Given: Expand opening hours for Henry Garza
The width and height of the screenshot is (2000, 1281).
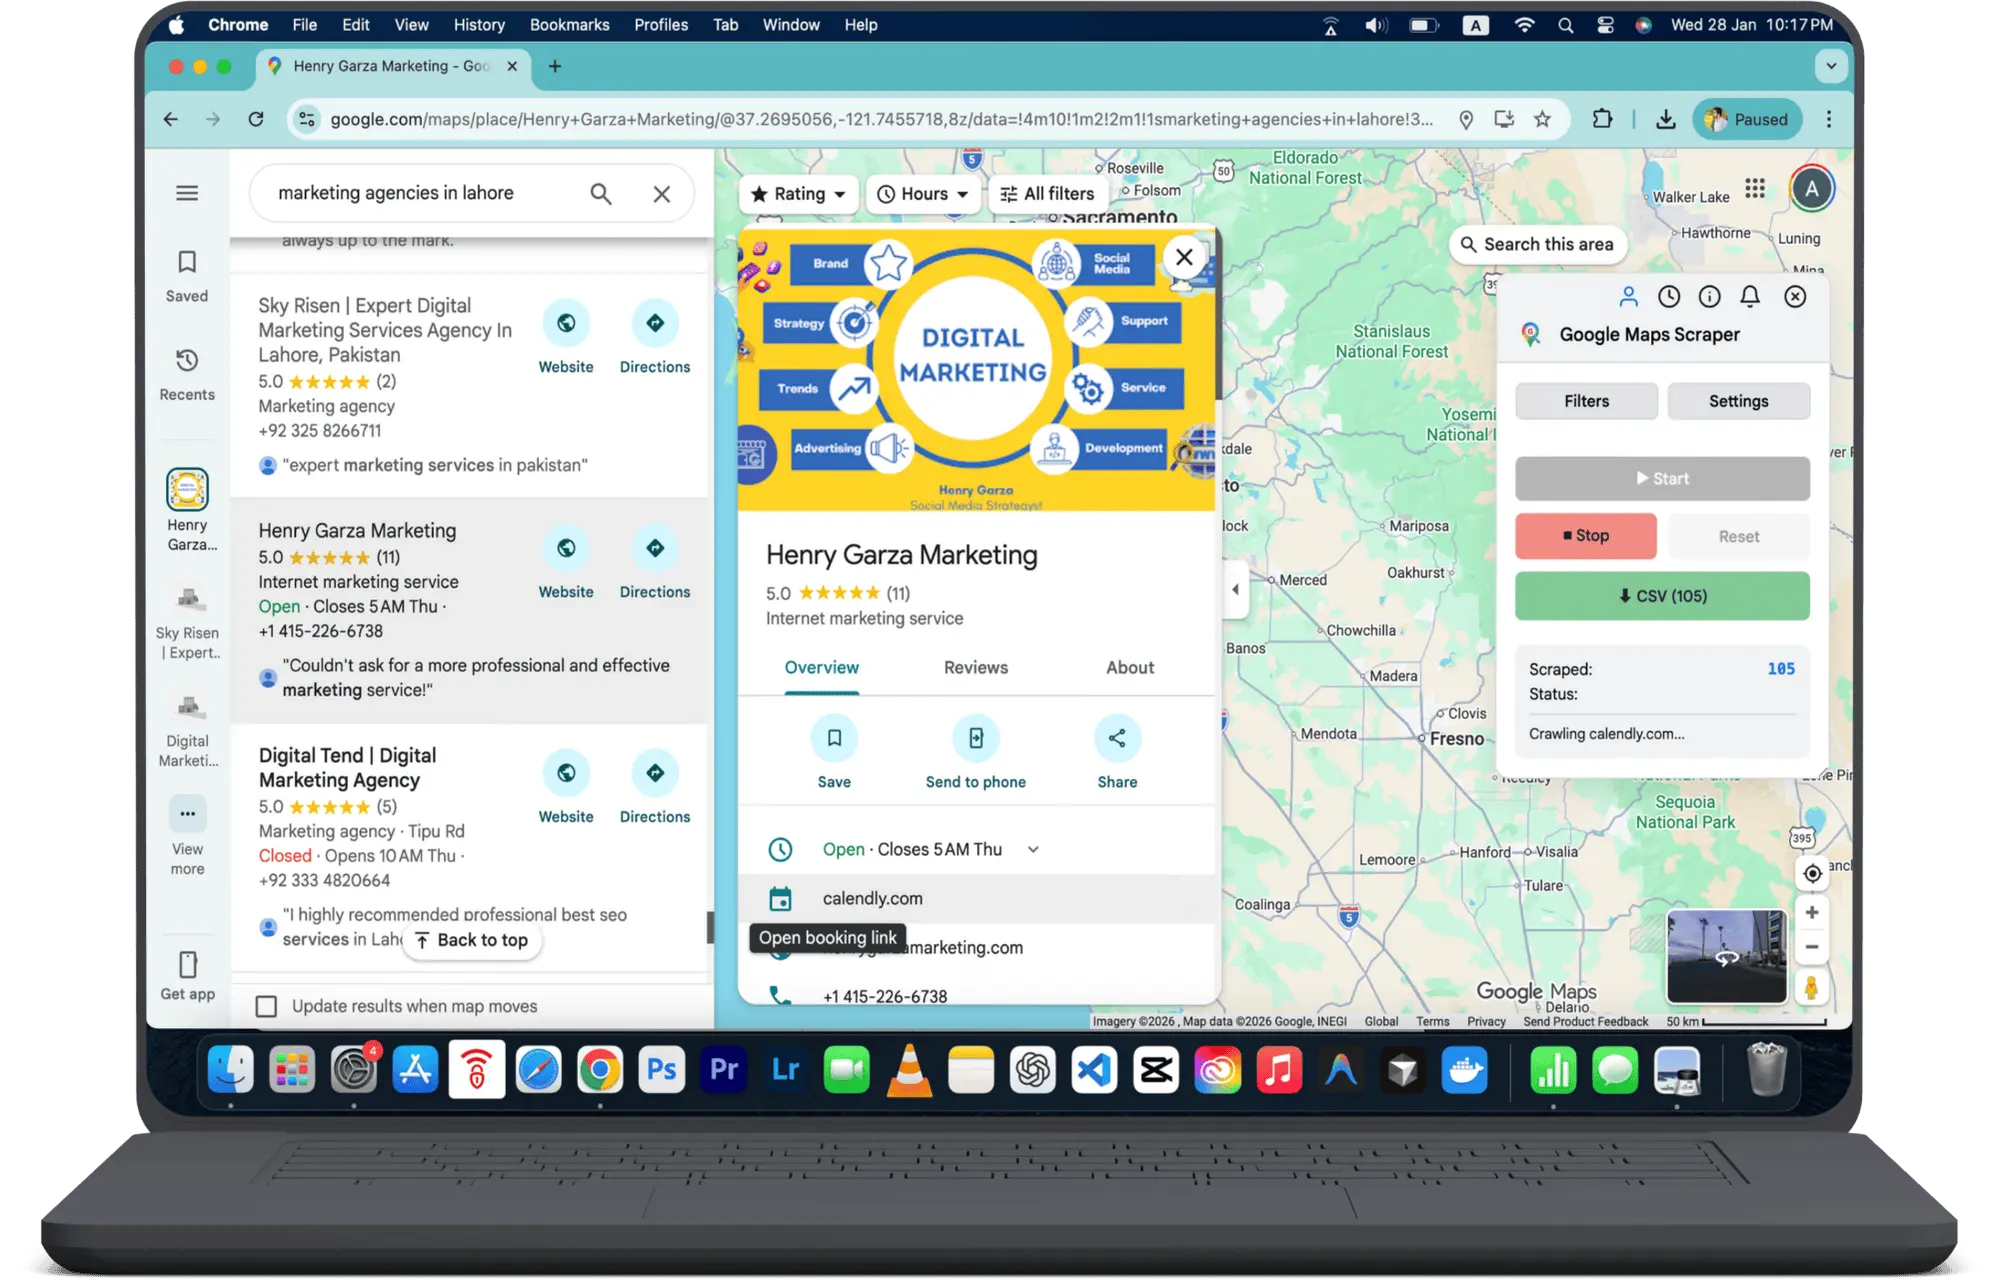Looking at the screenshot, I should pos(1033,850).
